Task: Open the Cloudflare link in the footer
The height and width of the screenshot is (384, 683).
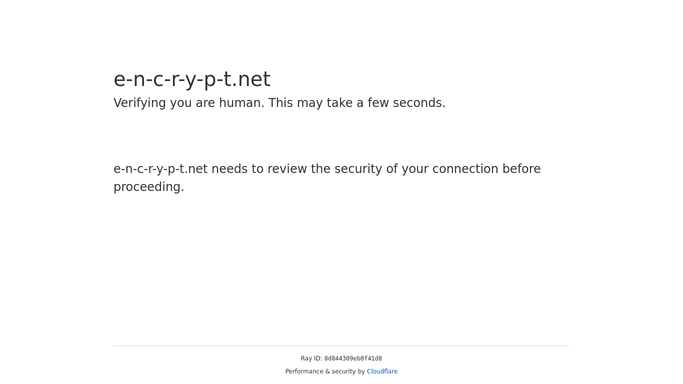Action: pyautogui.click(x=382, y=371)
